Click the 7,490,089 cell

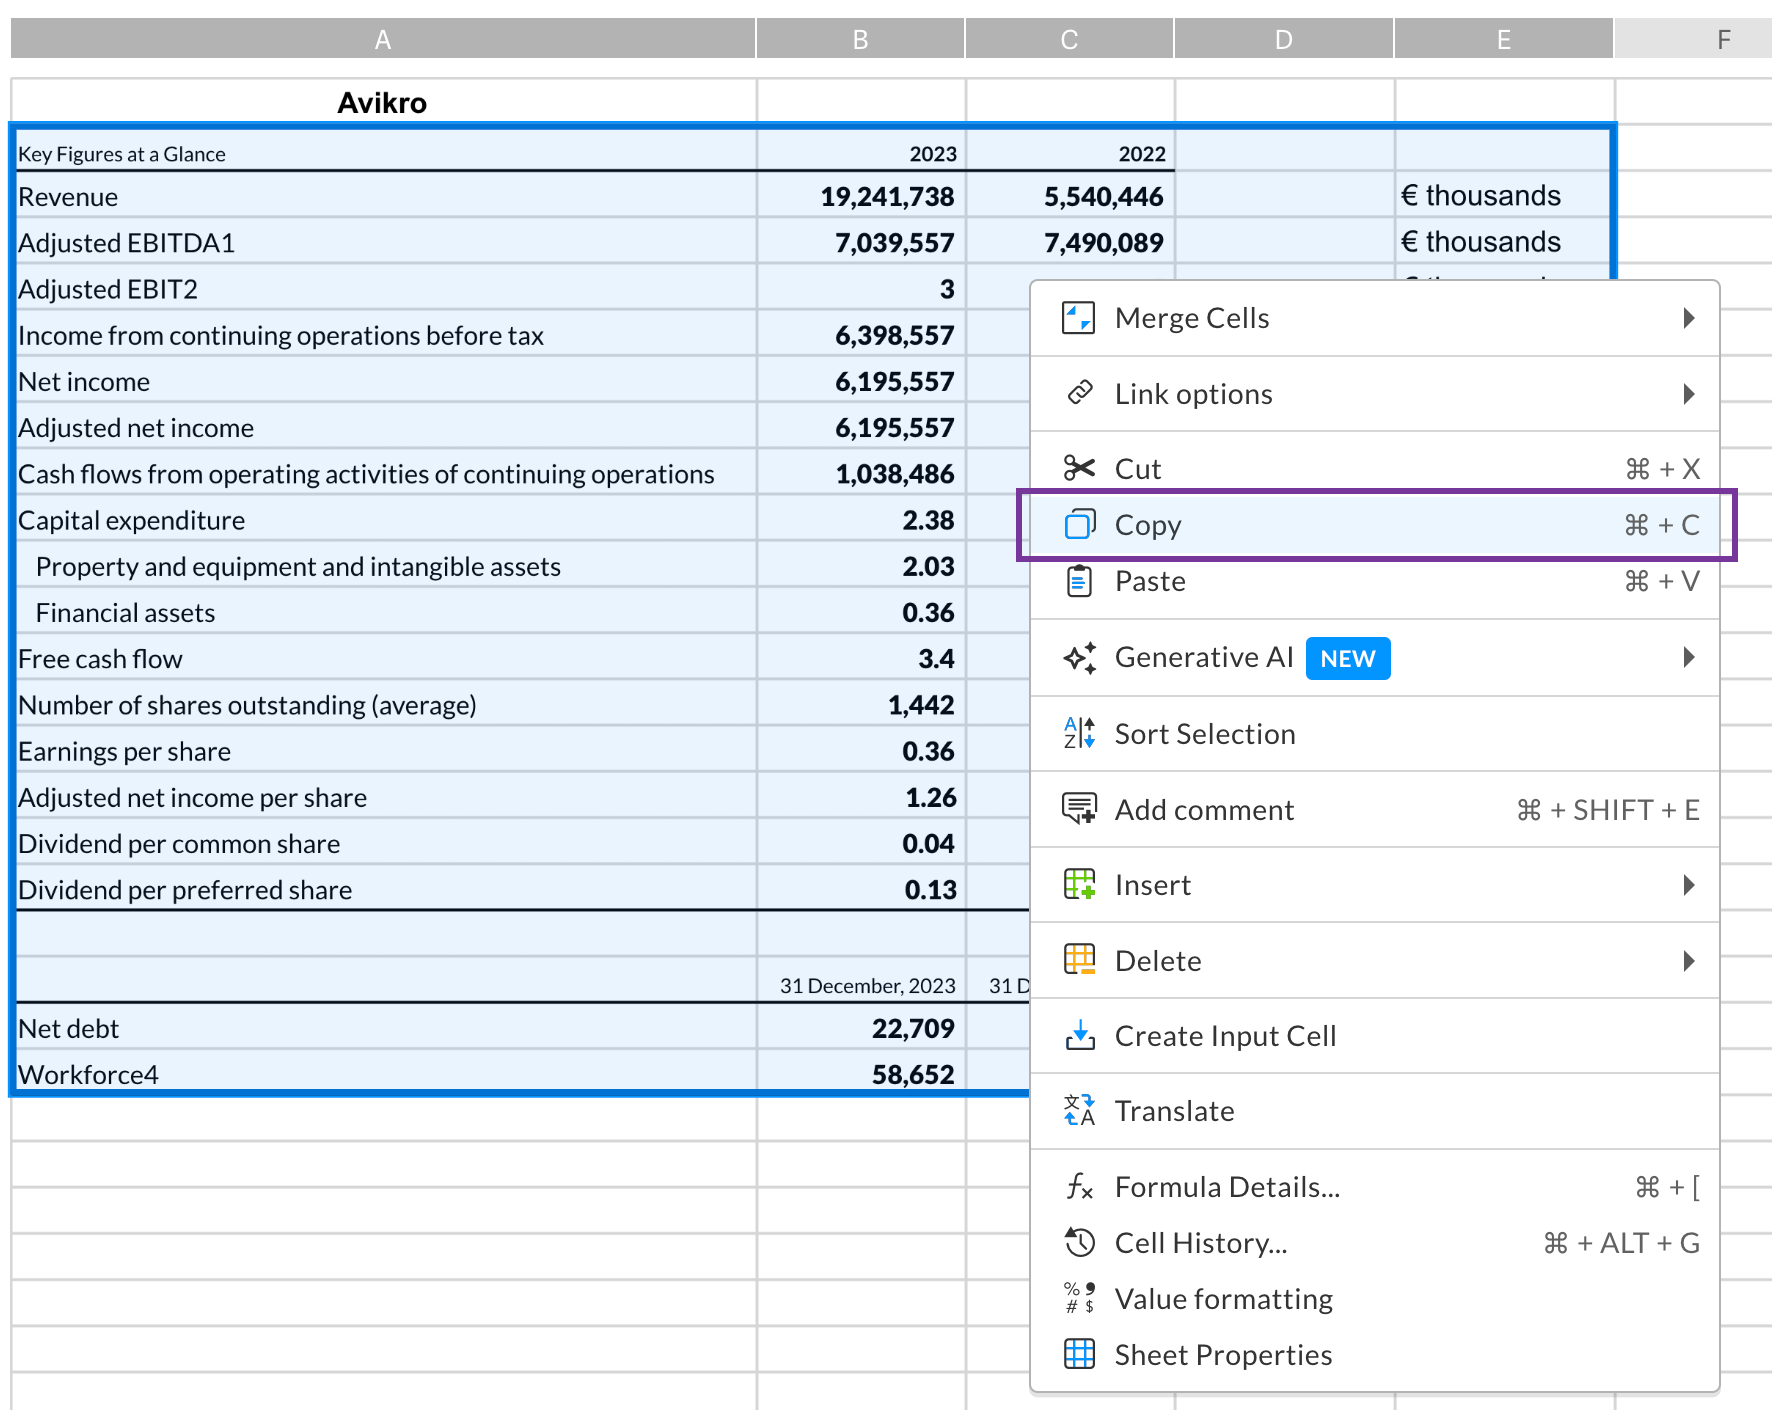pyautogui.click(x=1070, y=242)
